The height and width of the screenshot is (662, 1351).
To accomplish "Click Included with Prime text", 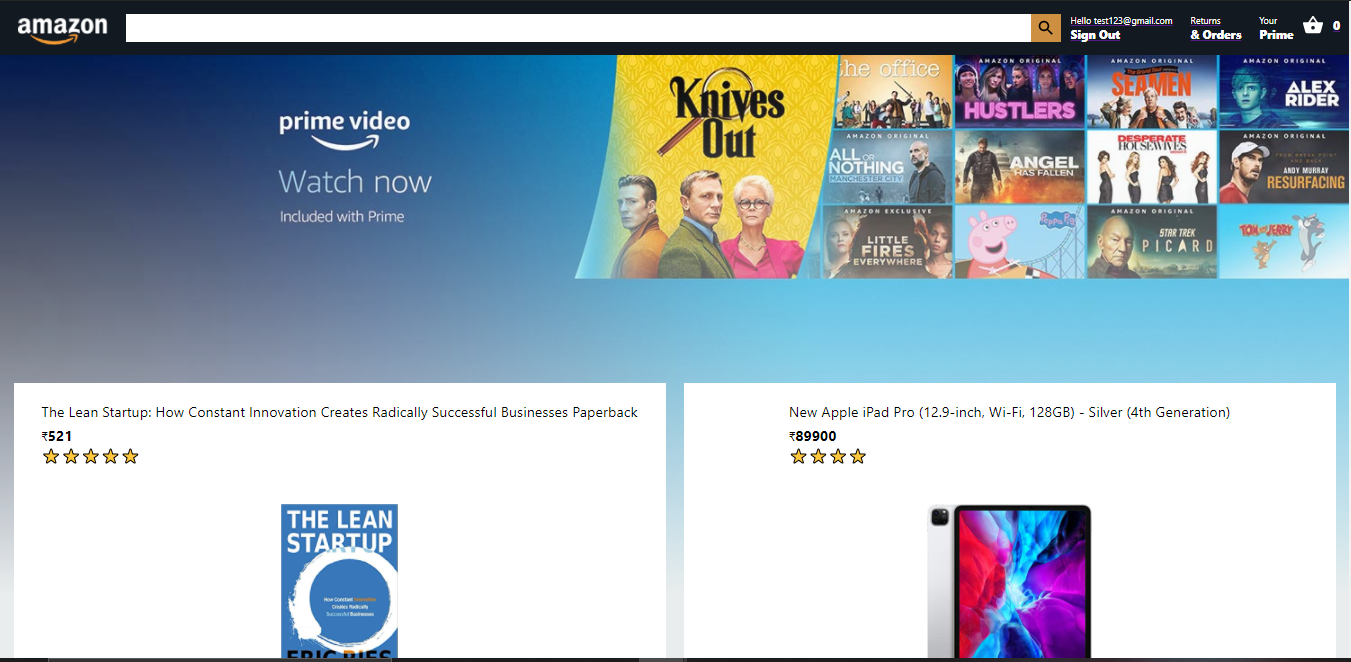I will [342, 216].
